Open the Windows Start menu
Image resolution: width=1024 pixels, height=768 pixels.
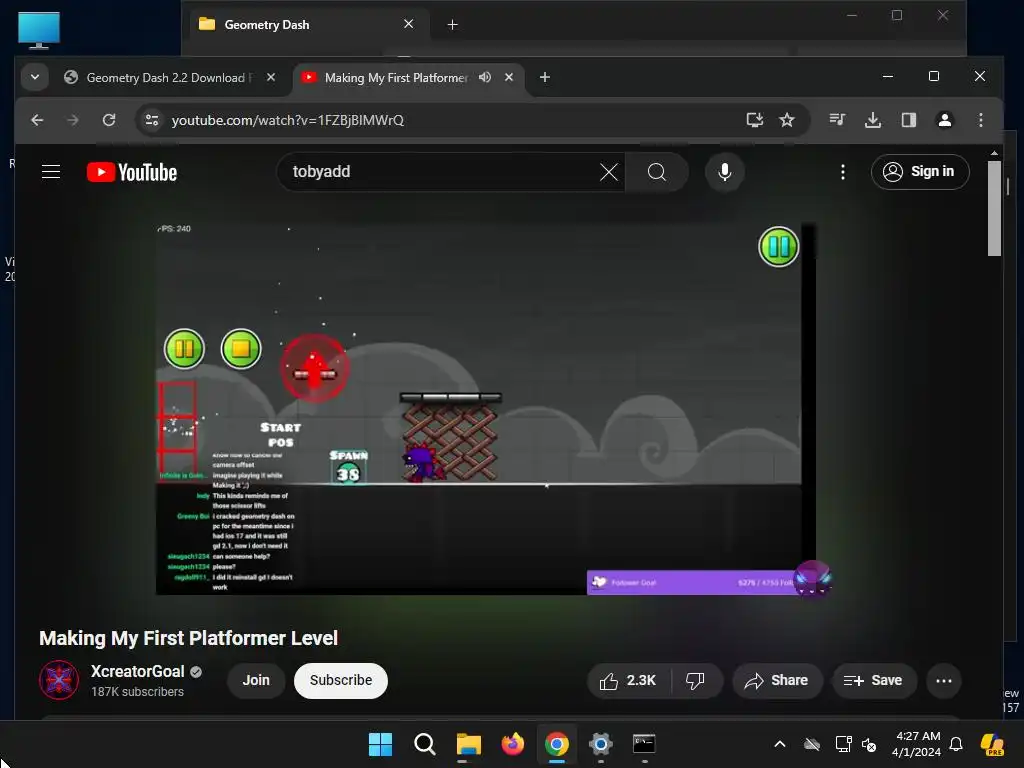click(380, 744)
